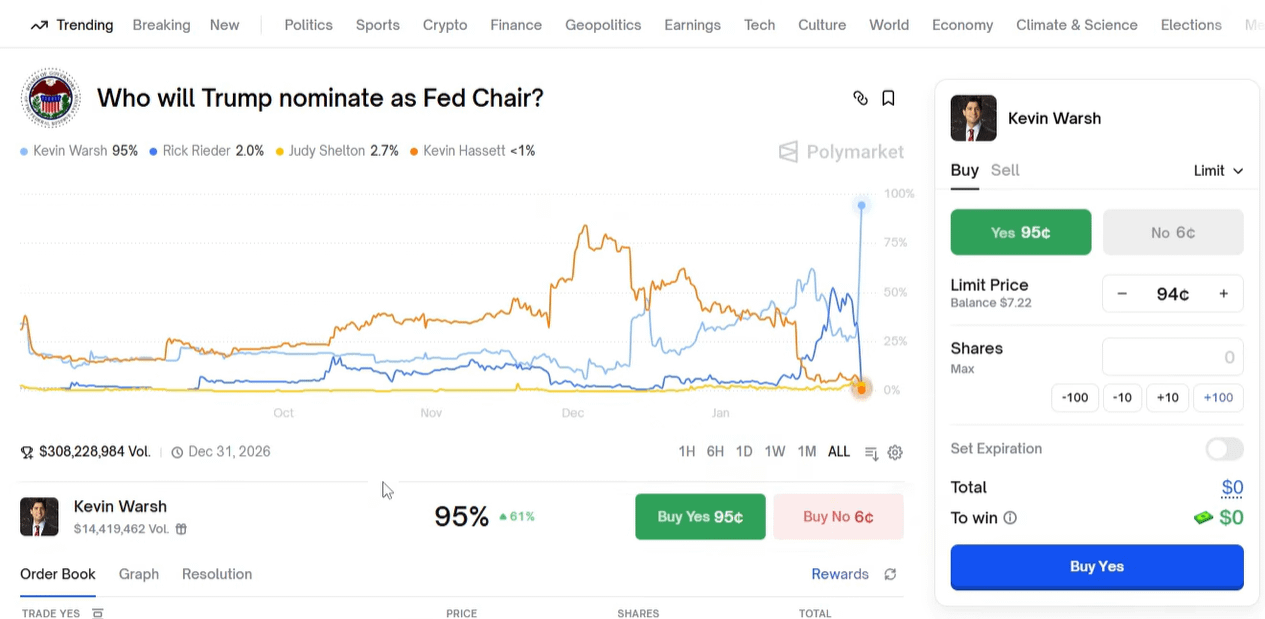This screenshot has width=1265, height=619.
Task: Copy the market link with the chain icon
Action: (x=860, y=98)
